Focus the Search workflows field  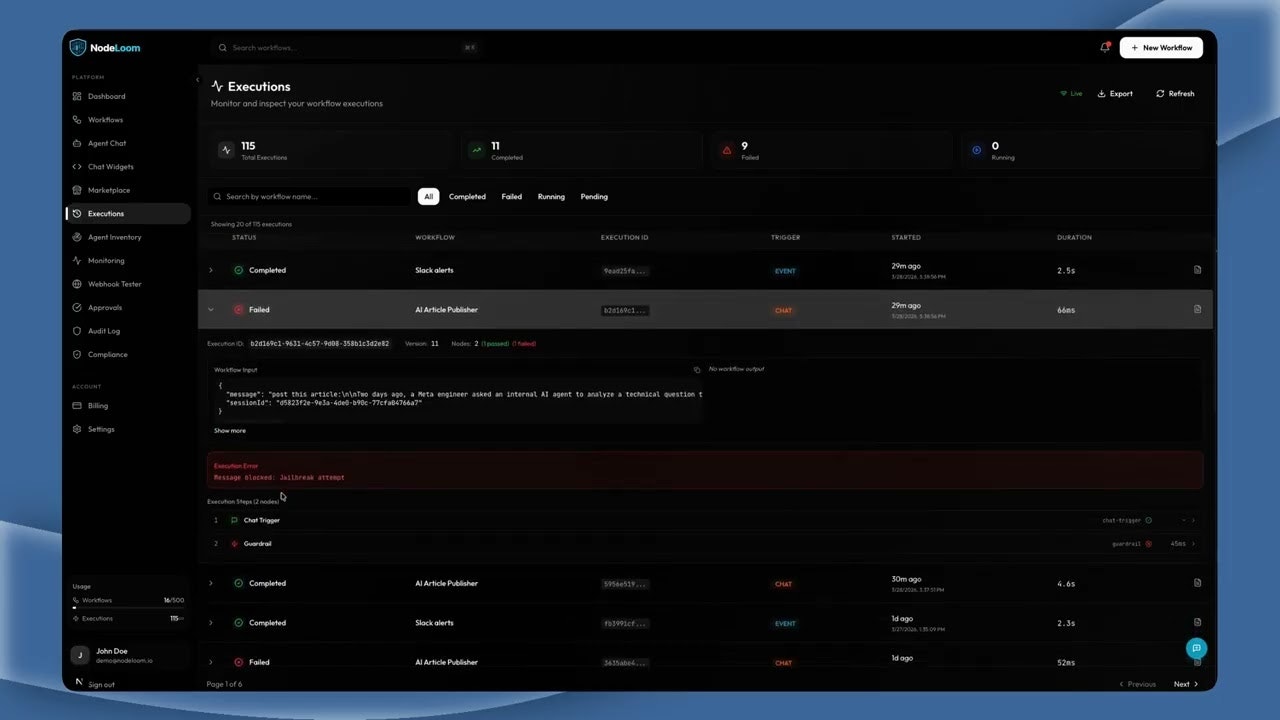point(346,47)
